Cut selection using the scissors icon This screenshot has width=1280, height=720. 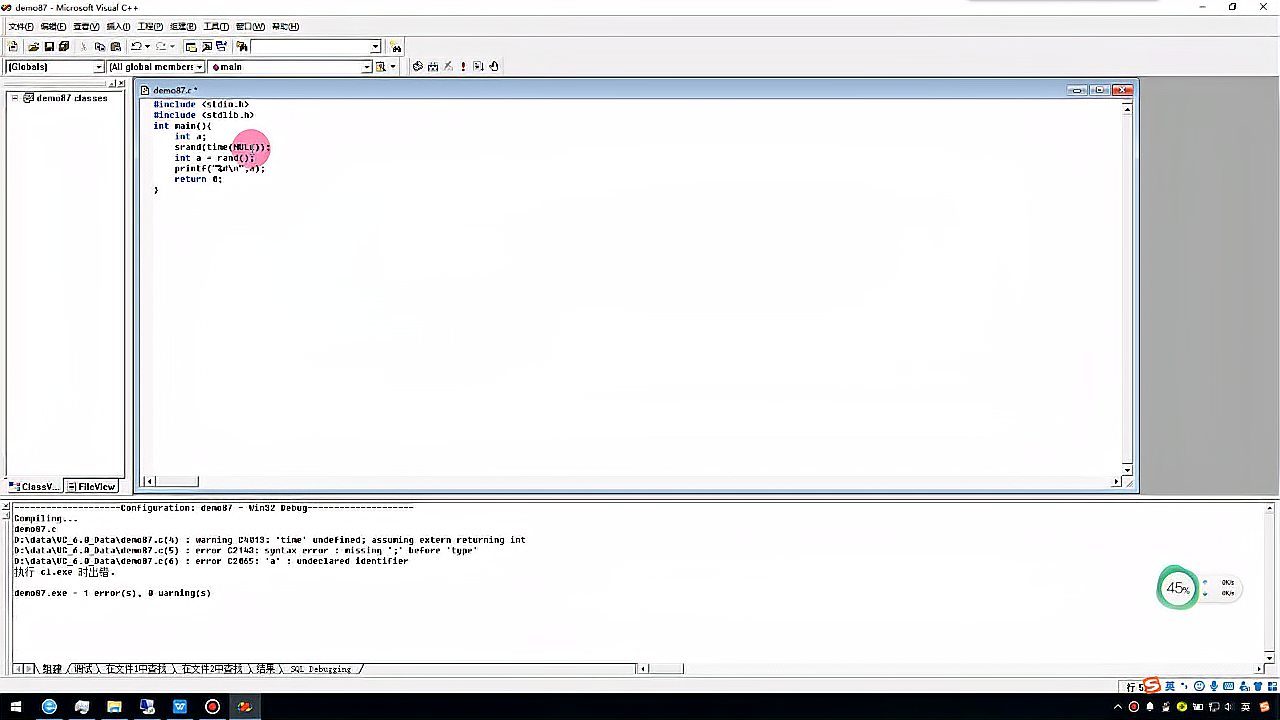click(x=84, y=46)
